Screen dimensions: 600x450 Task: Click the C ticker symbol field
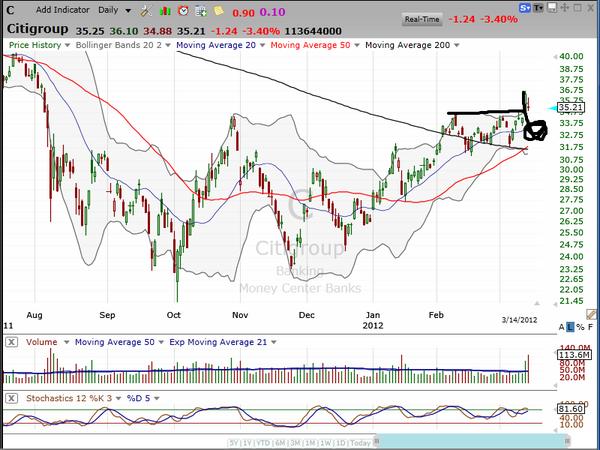[10, 10]
